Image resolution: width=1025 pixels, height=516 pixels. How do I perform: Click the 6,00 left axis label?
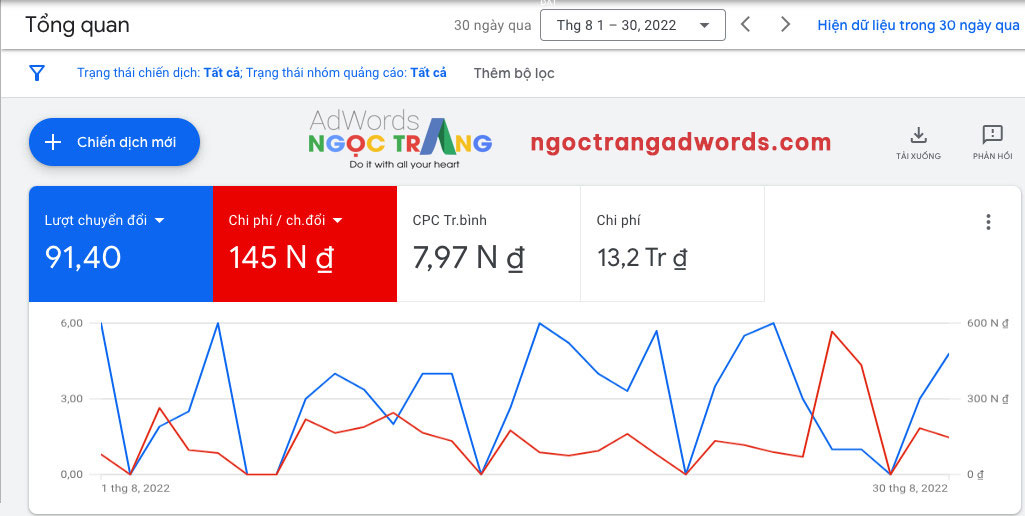(71, 322)
